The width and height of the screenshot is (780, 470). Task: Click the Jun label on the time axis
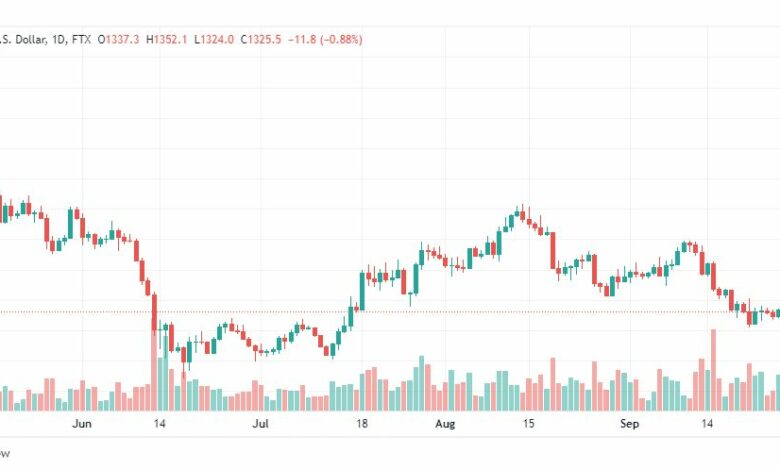pos(82,424)
